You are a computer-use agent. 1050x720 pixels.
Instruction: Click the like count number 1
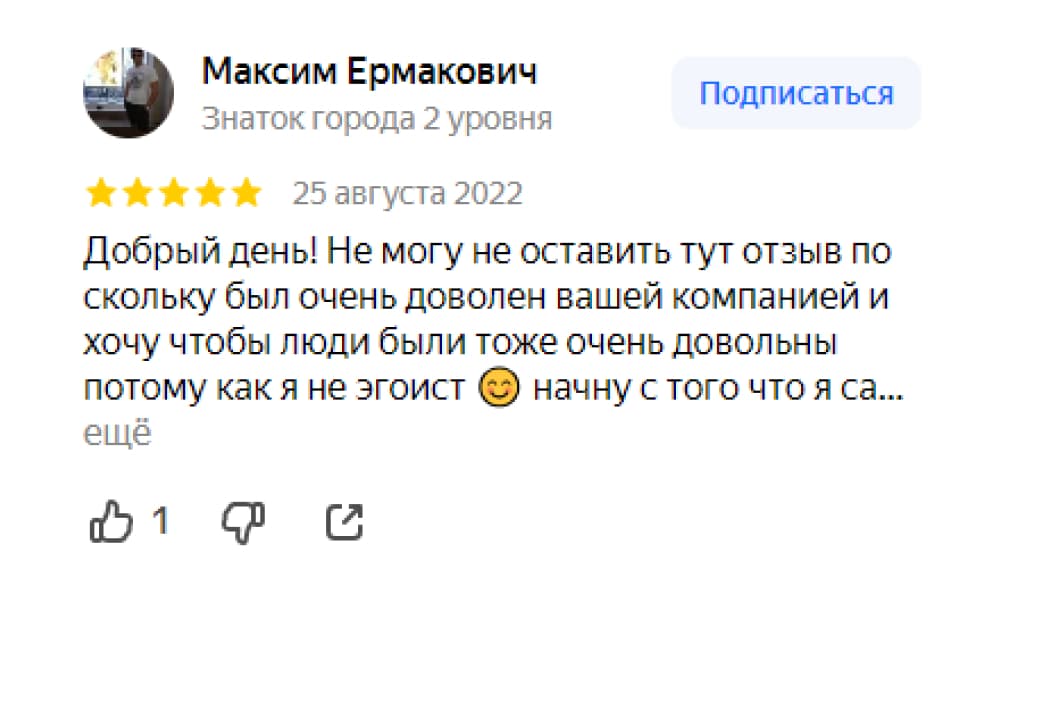[x=159, y=521]
